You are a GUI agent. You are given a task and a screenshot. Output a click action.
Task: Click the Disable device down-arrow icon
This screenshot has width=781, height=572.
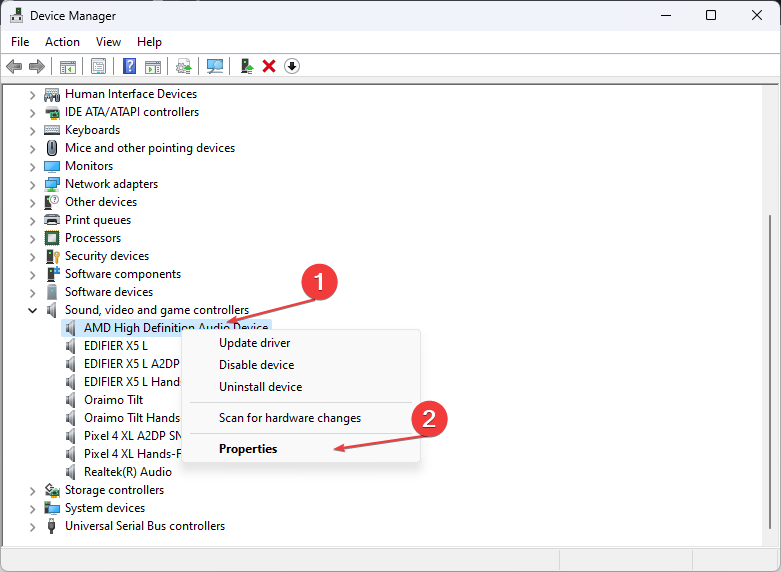292,66
